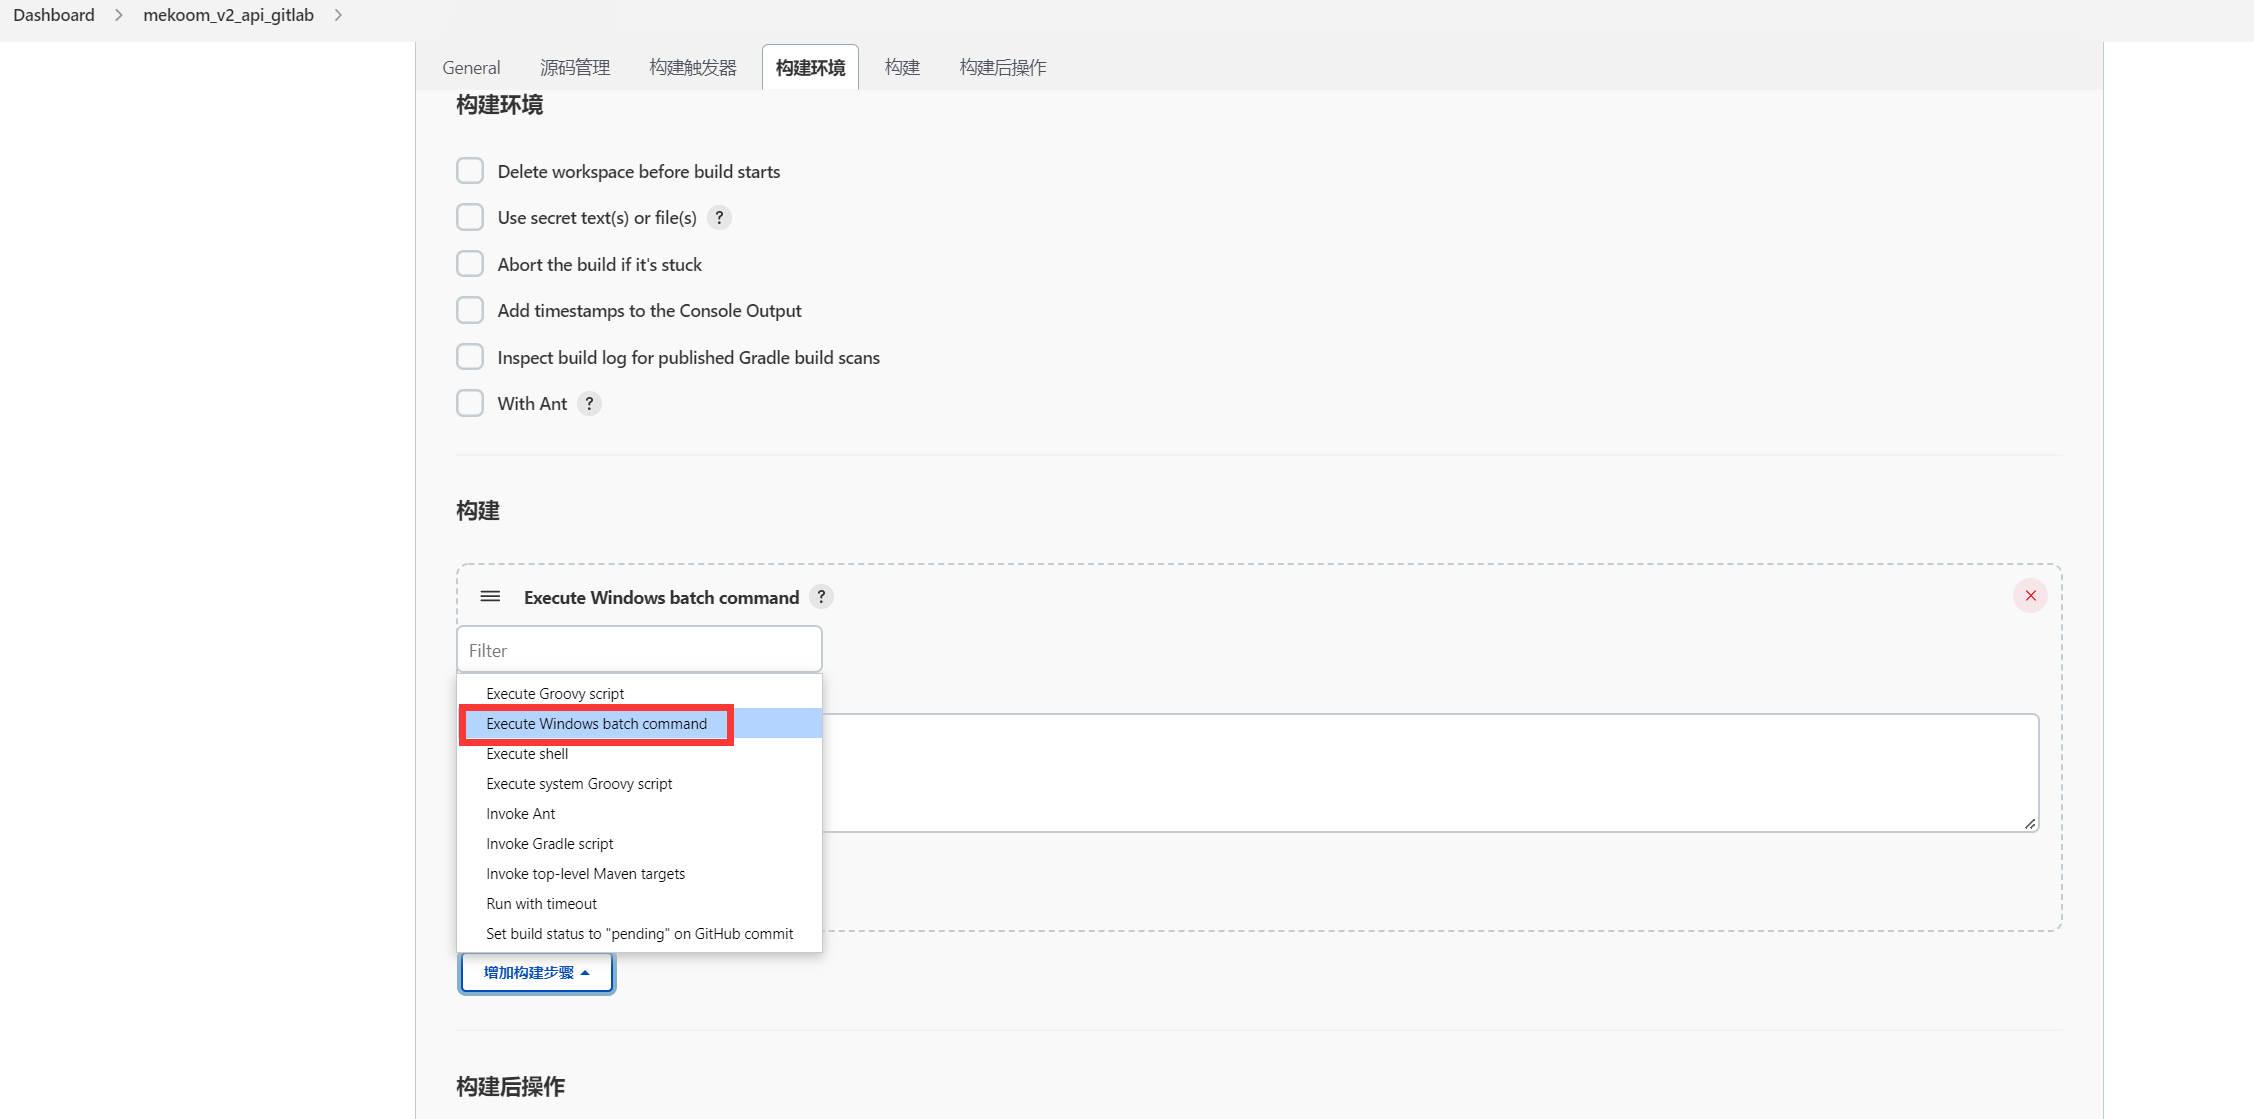Open help for Execute Windows batch command
Viewport: 2254px width, 1119px height.
point(821,597)
